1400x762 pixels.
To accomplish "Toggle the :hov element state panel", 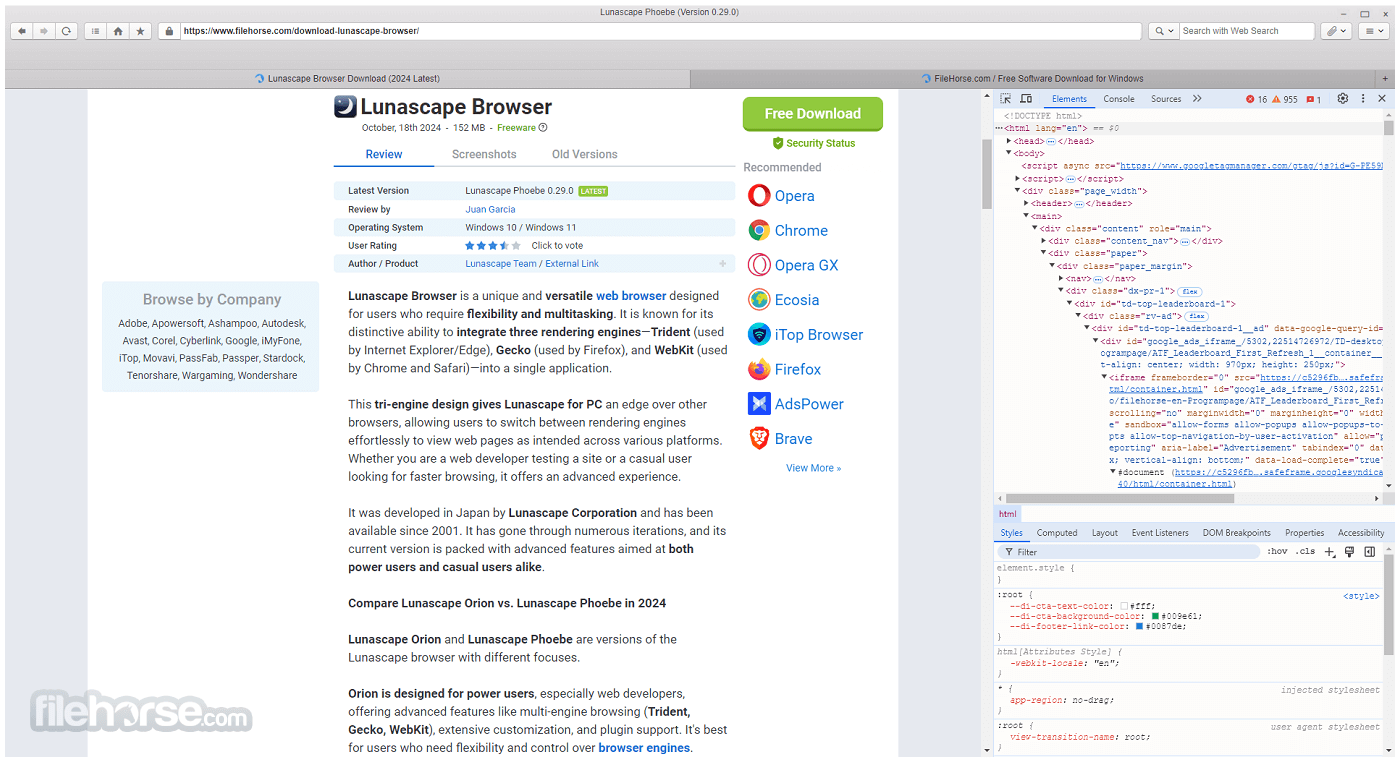I will click(x=1277, y=552).
